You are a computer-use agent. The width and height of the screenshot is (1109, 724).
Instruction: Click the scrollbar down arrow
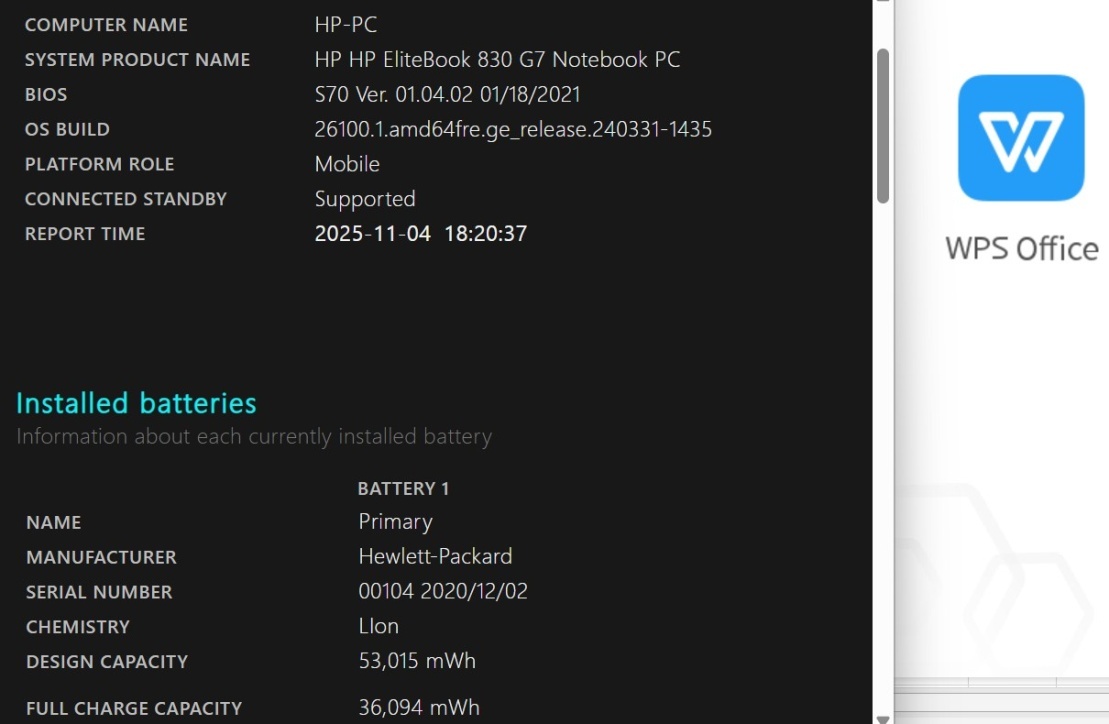(x=883, y=716)
